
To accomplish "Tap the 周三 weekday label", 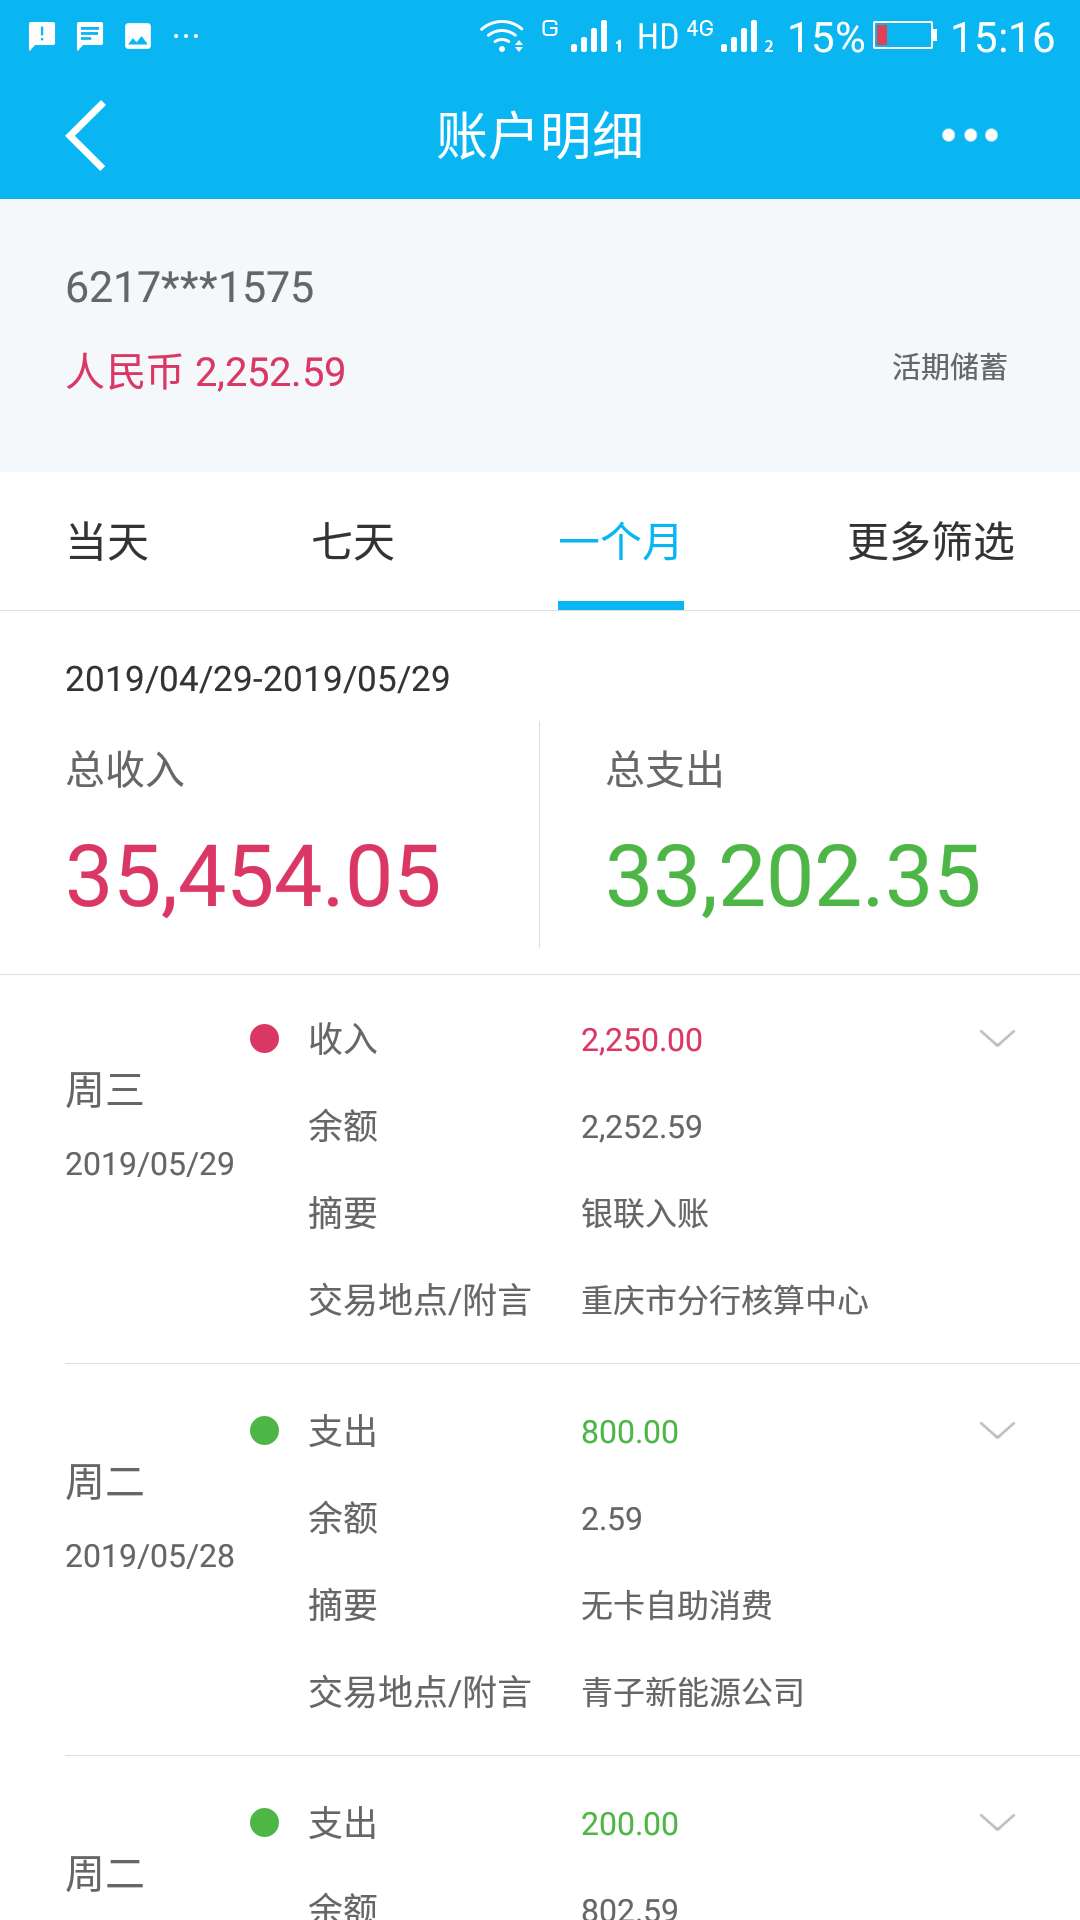I will click(105, 1090).
